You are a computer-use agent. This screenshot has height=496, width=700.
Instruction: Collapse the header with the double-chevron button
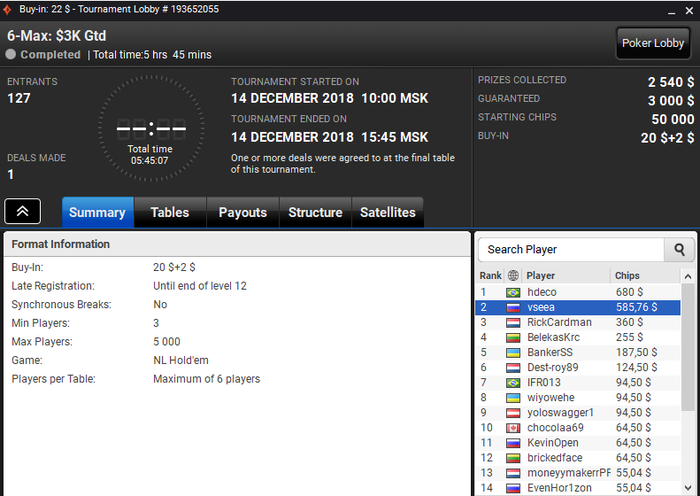tap(22, 211)
